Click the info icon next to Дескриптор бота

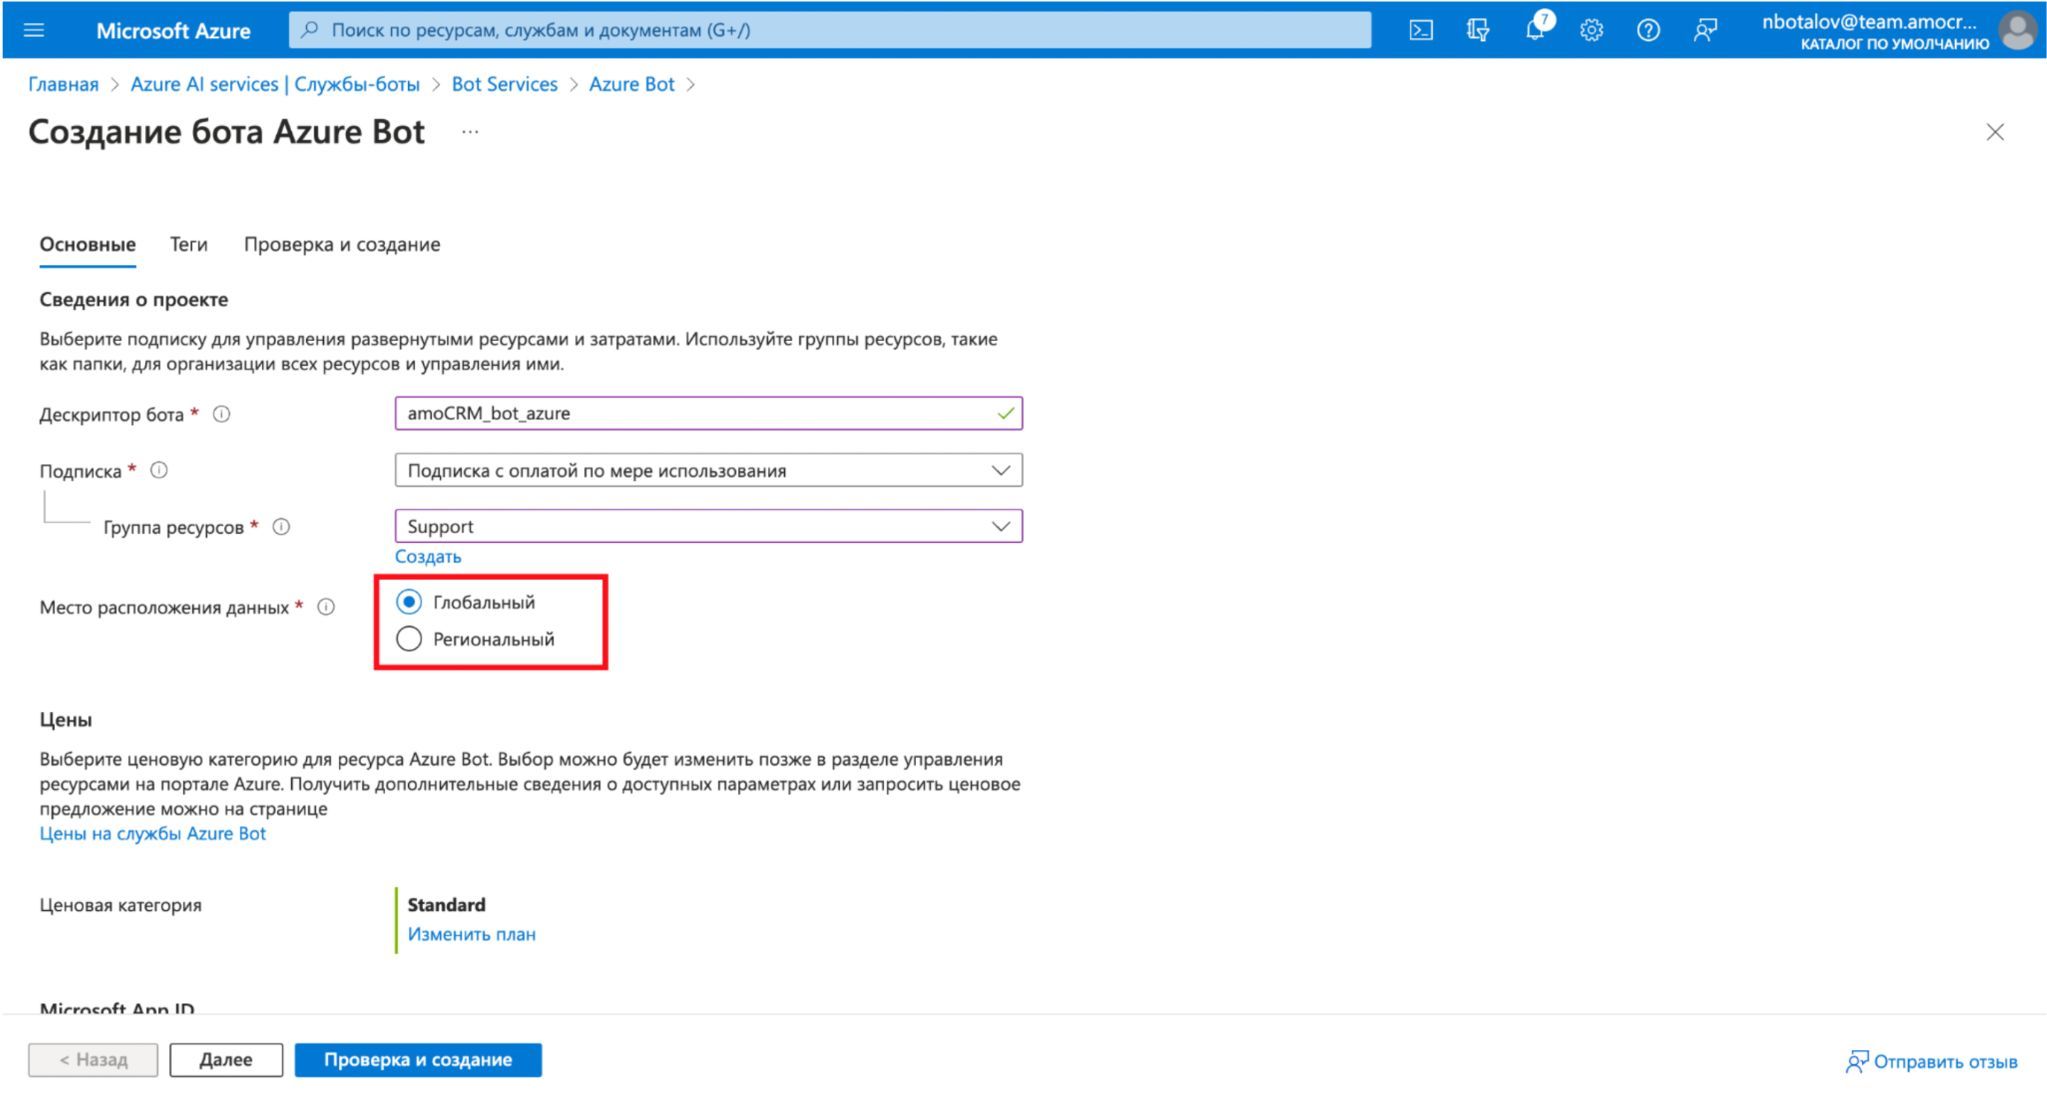click(x=222, y=414)
